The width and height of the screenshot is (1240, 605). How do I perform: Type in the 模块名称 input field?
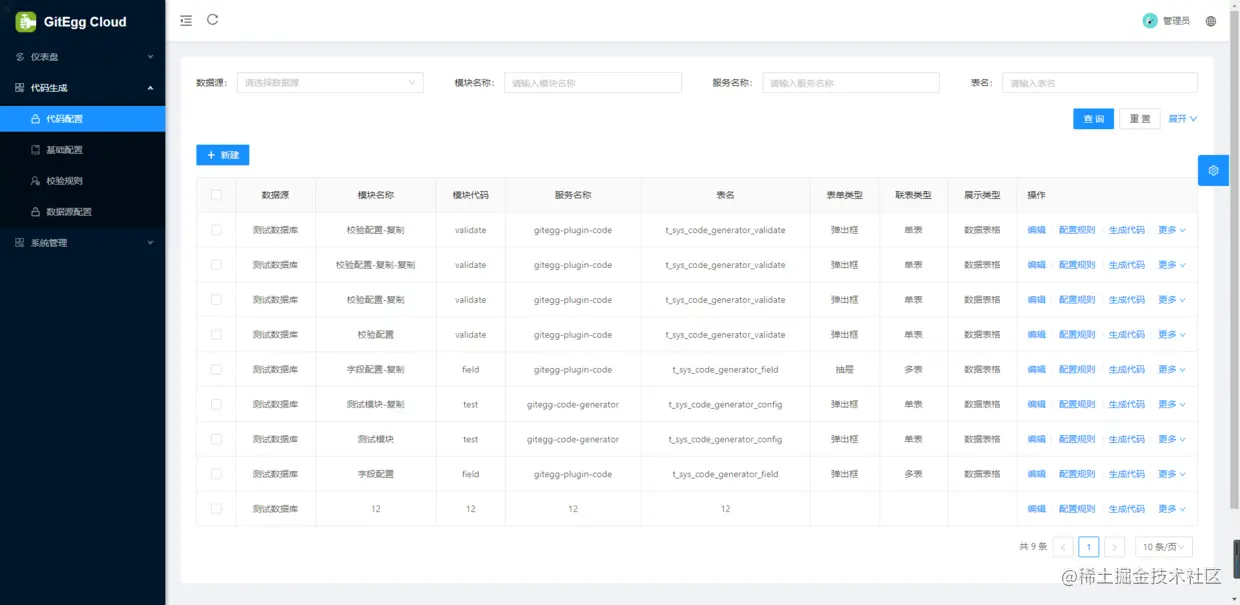[x=592, y=82]
